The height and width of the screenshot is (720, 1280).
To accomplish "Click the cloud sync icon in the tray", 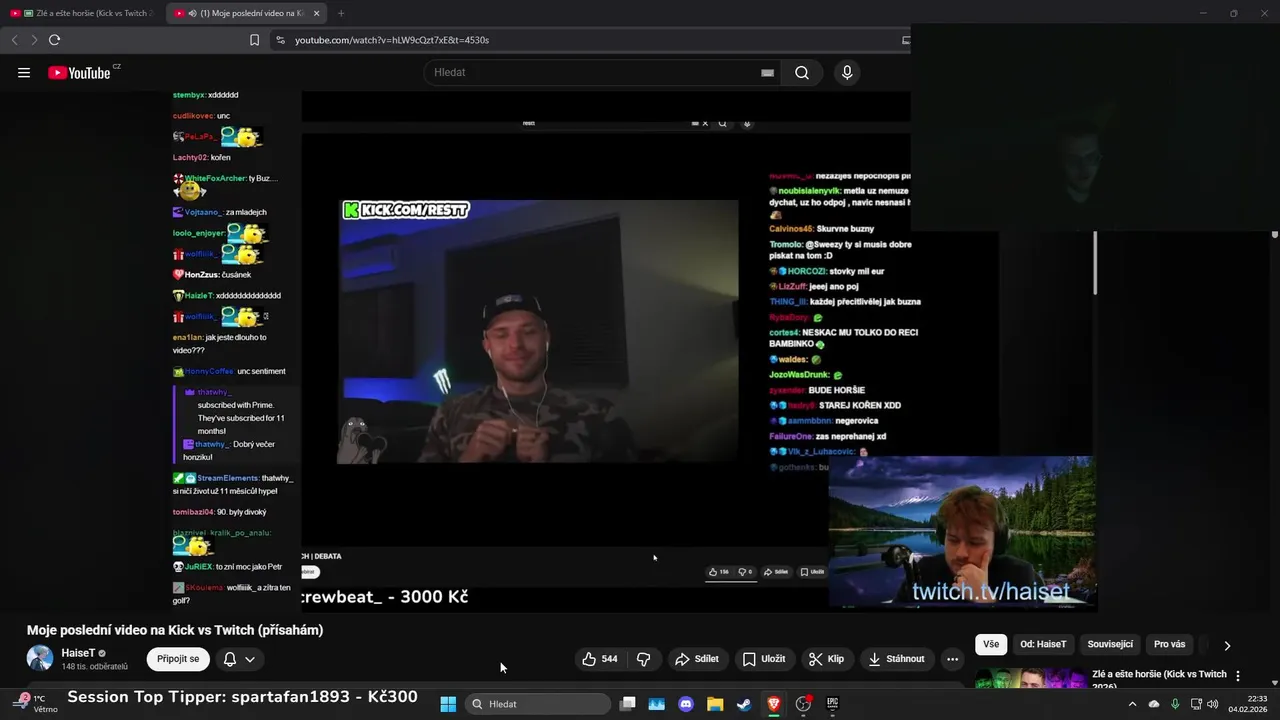I will coord(1154,704).
